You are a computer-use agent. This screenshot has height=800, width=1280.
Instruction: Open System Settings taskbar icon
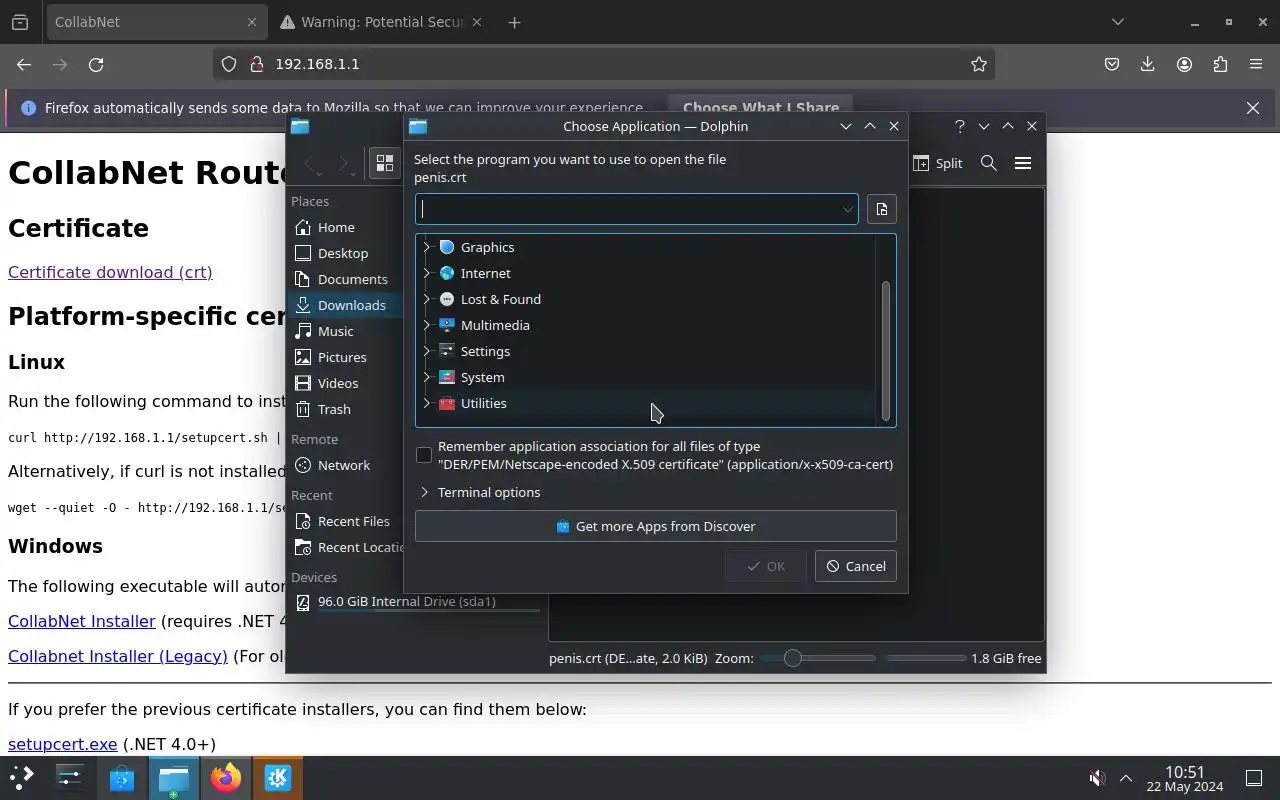(x=70, y=777)
